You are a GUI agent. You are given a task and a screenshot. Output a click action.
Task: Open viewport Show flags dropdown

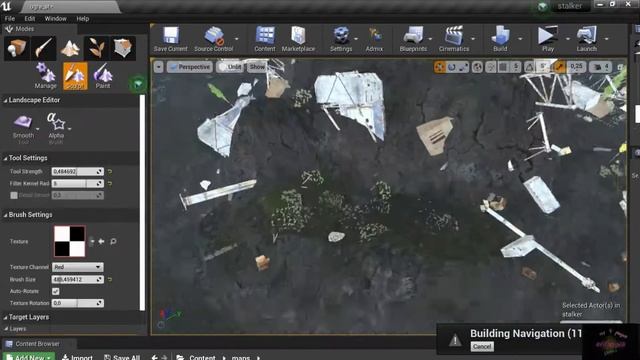[x=257, y=67]
